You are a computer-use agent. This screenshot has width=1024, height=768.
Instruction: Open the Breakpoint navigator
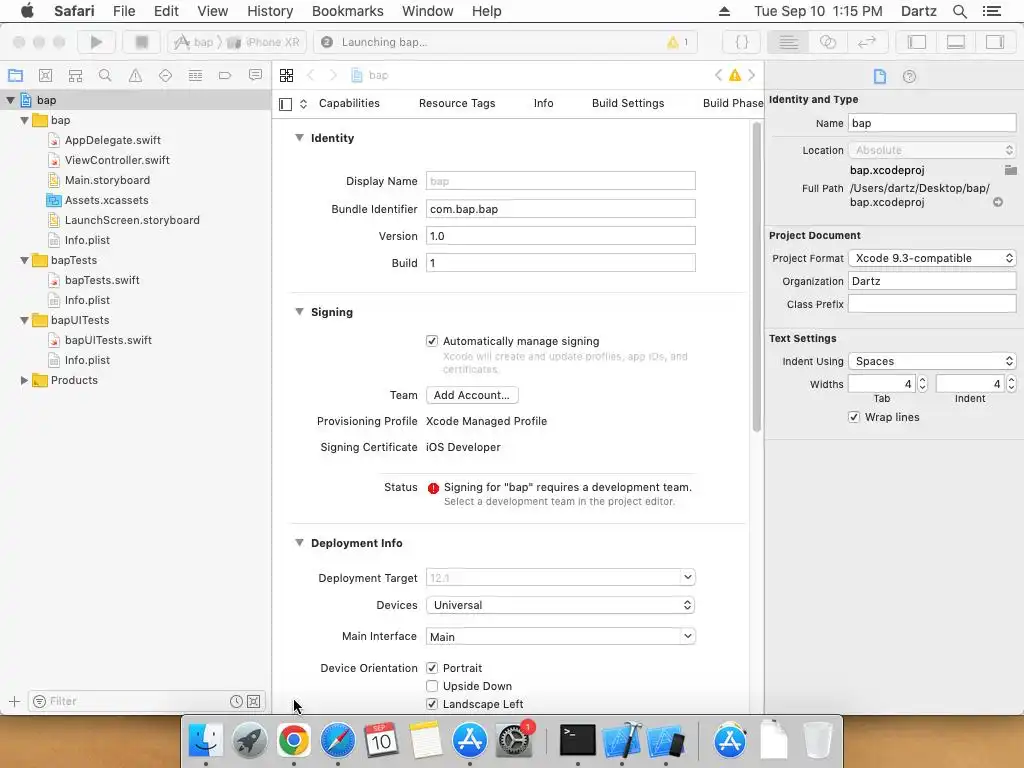225,75
